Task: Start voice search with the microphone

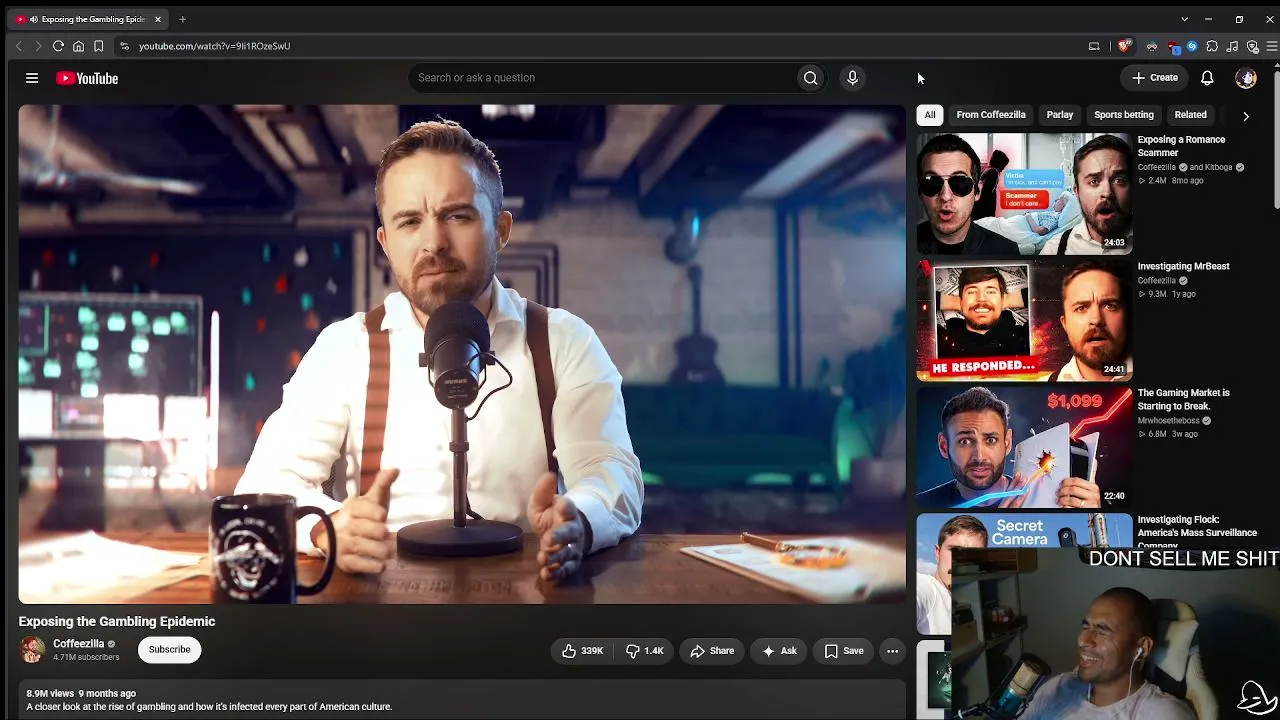Action: pyautogui.click(x=852, y=78)
